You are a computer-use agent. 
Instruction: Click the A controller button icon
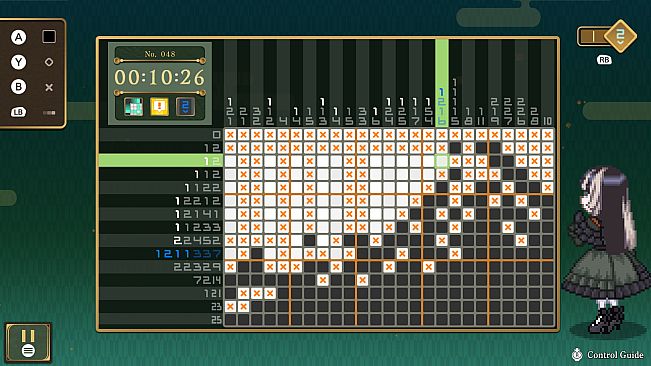18,37
